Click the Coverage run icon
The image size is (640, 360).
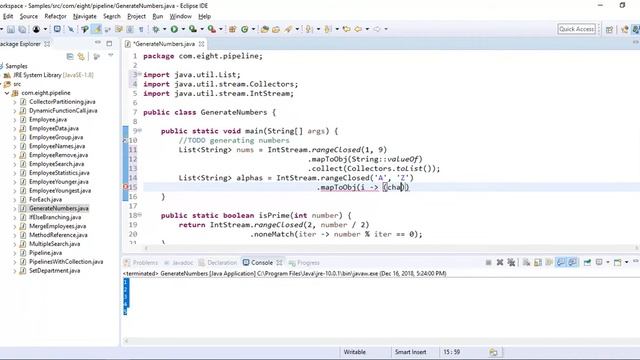click(193, 29)
